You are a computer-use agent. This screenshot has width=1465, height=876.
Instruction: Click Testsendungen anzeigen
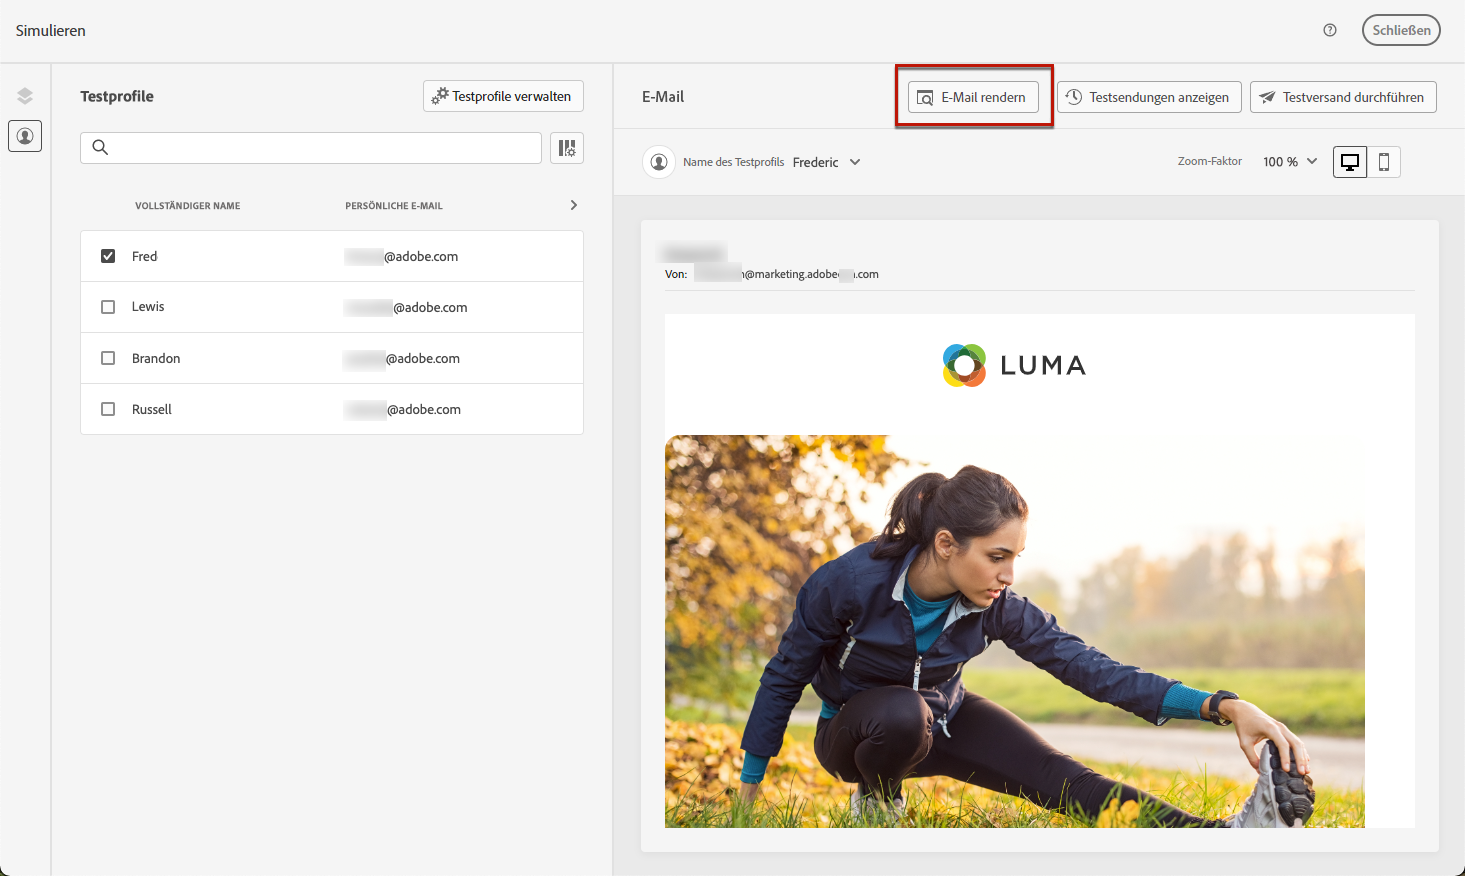pyautogui.click(x=1149, y=97)
